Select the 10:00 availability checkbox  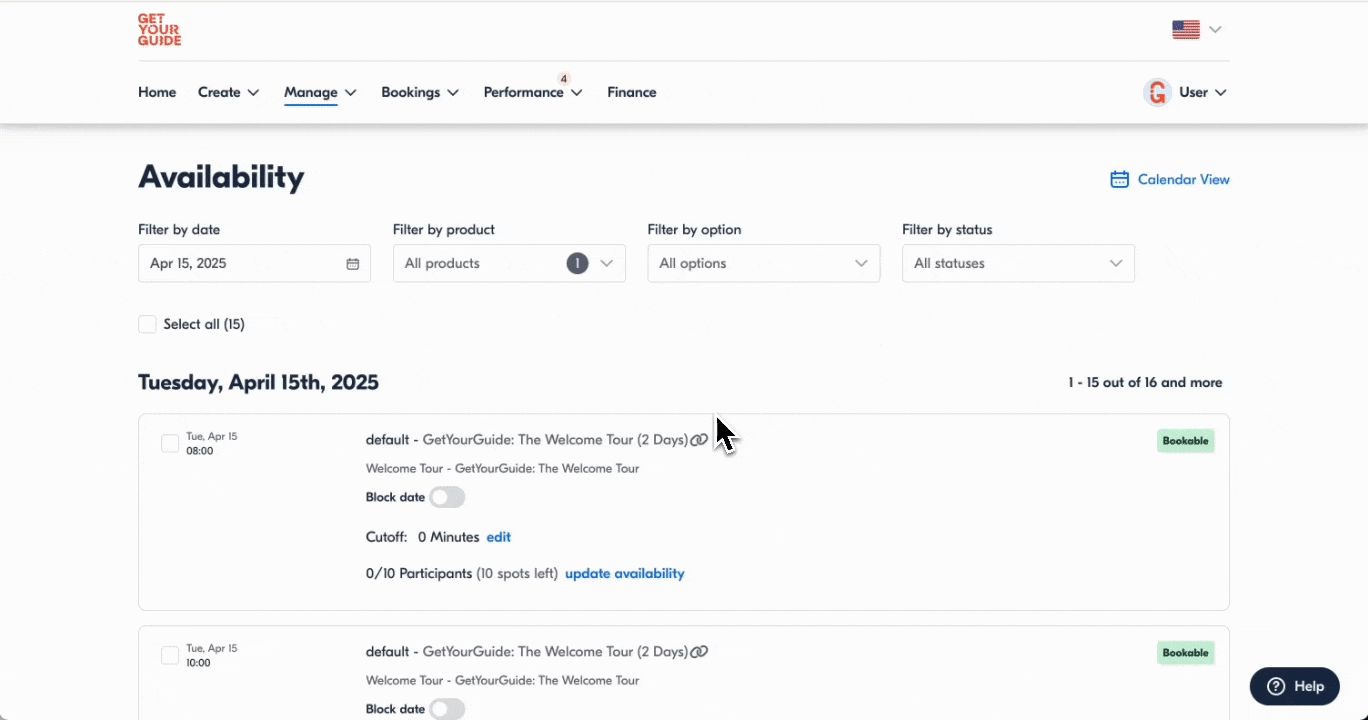tap(170, 655)
